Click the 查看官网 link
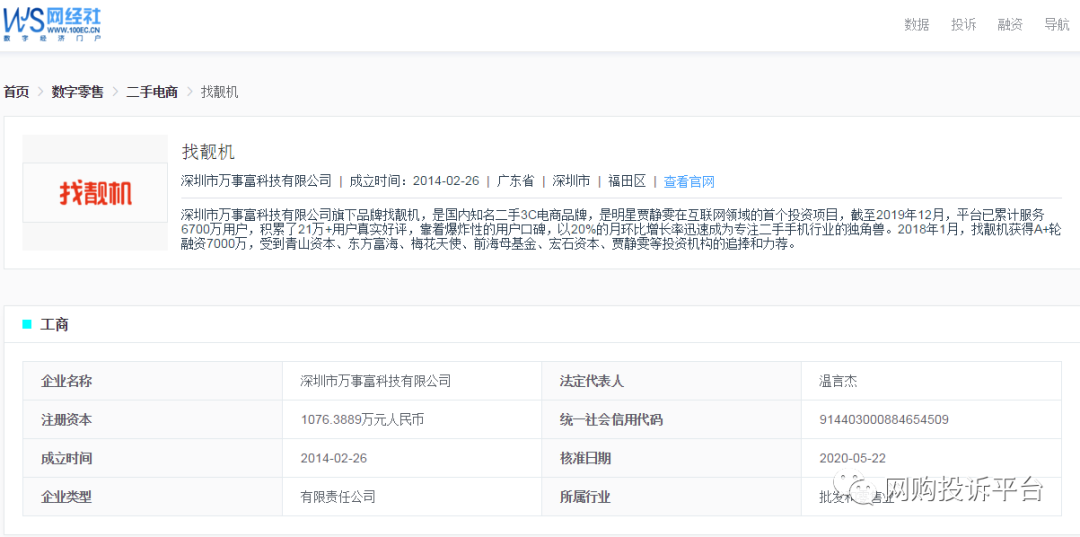Screen dimensions: 1080x537 (689, 182)
